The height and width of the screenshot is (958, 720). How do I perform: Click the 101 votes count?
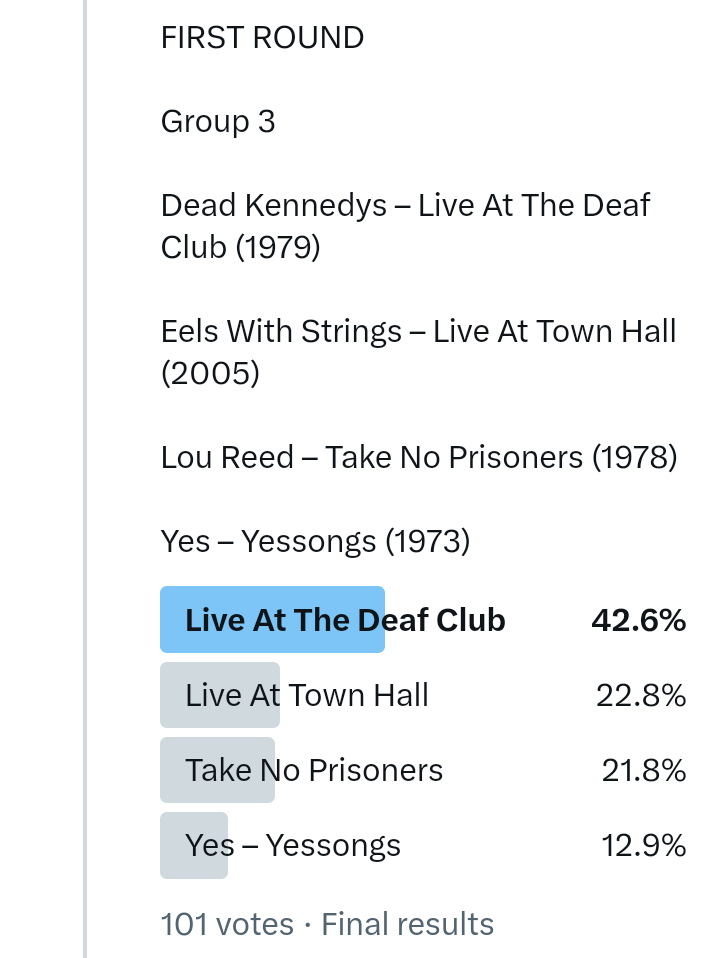[x=227, y=924]
